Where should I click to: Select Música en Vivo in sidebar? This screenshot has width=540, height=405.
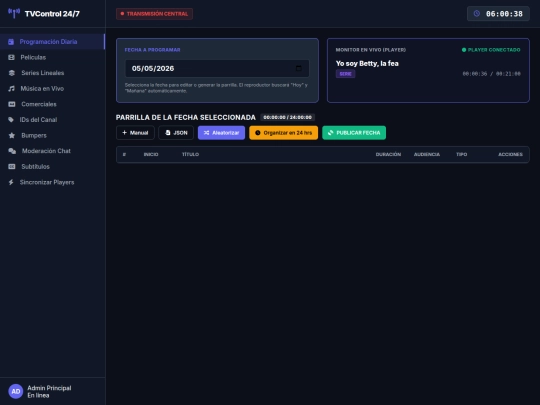point(52,89)
